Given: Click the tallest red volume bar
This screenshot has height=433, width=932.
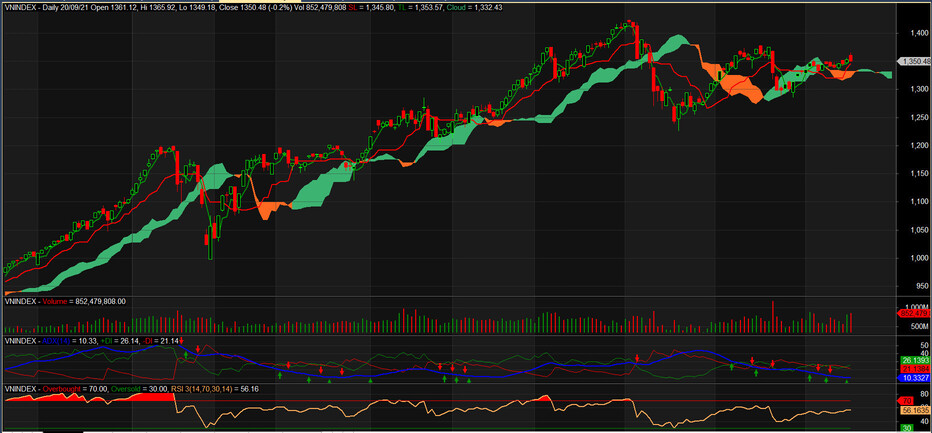Looking at the screenshot, I should tap(773, 317).
